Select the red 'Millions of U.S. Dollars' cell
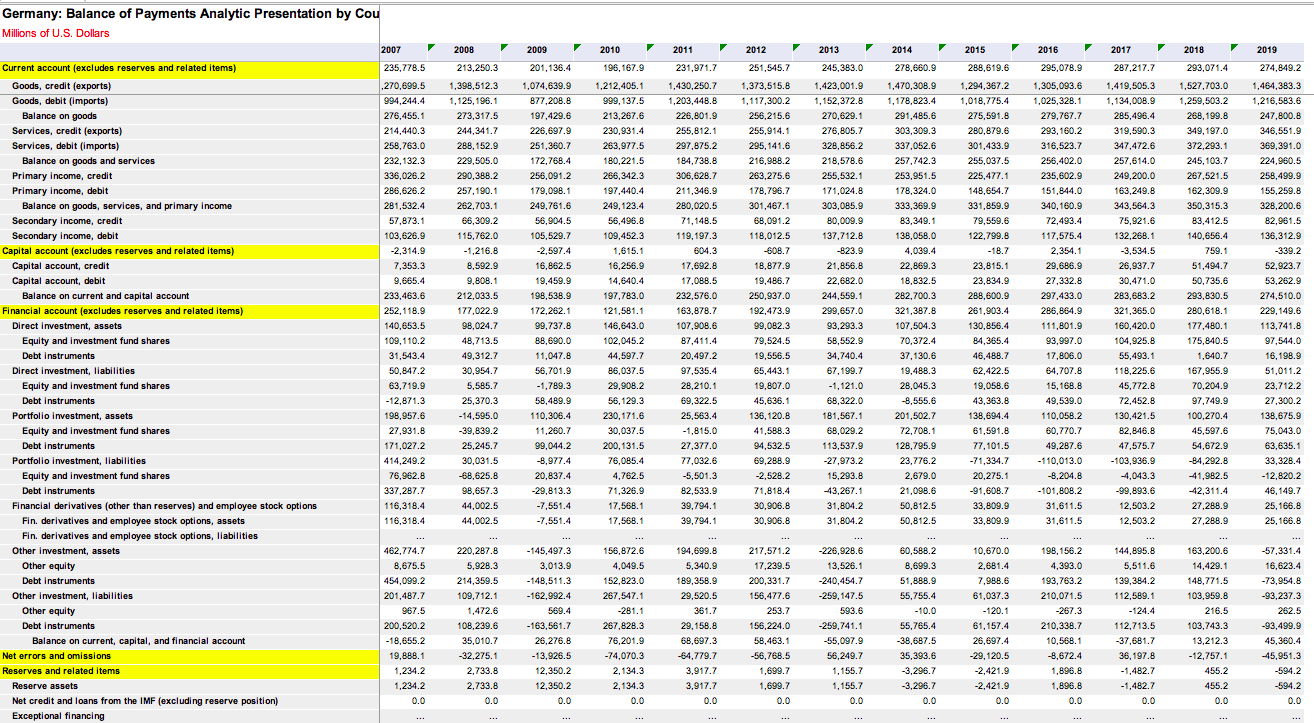Viewport: 1314px width, 723px height. pyautogui.click(x=56, y=33)
